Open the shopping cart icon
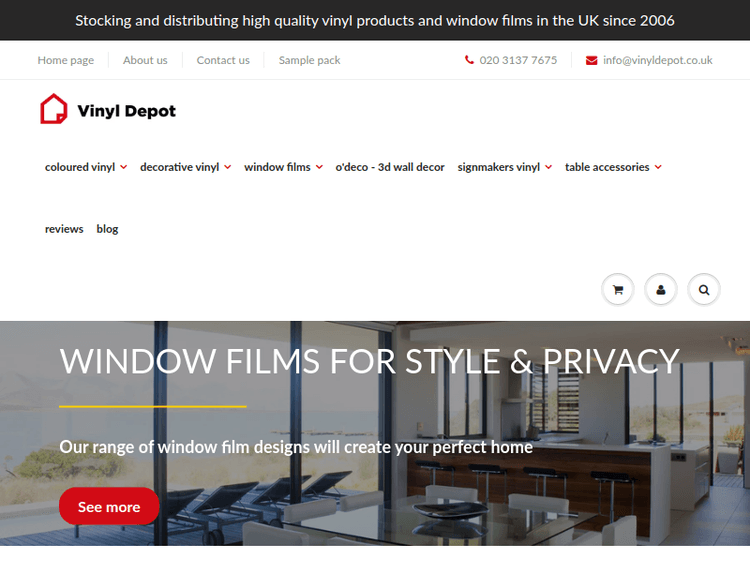The width and height of the screenshot is (750, 563). (x=617, y=290)
